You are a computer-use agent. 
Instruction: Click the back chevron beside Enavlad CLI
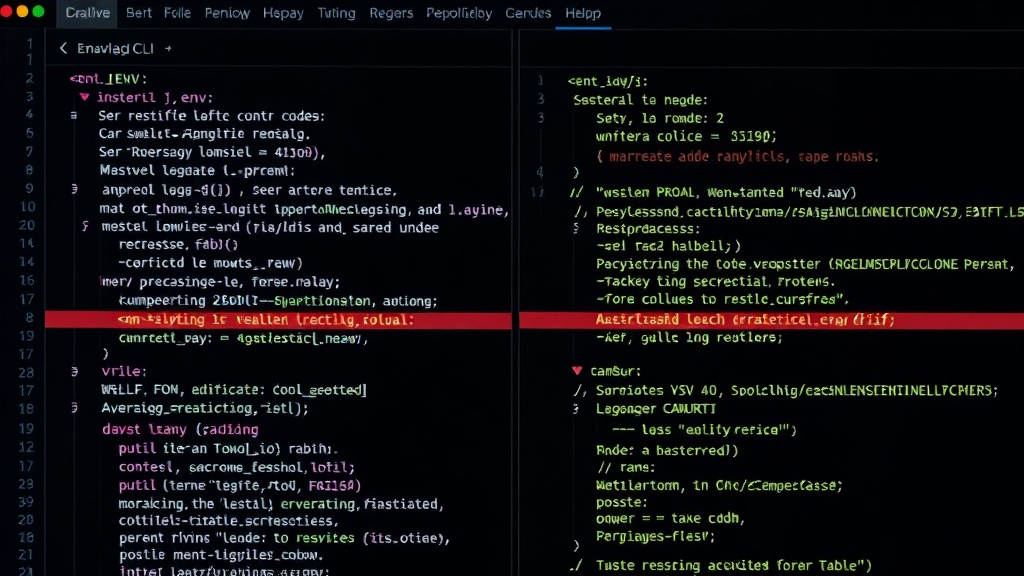click(x=63, y=48)
